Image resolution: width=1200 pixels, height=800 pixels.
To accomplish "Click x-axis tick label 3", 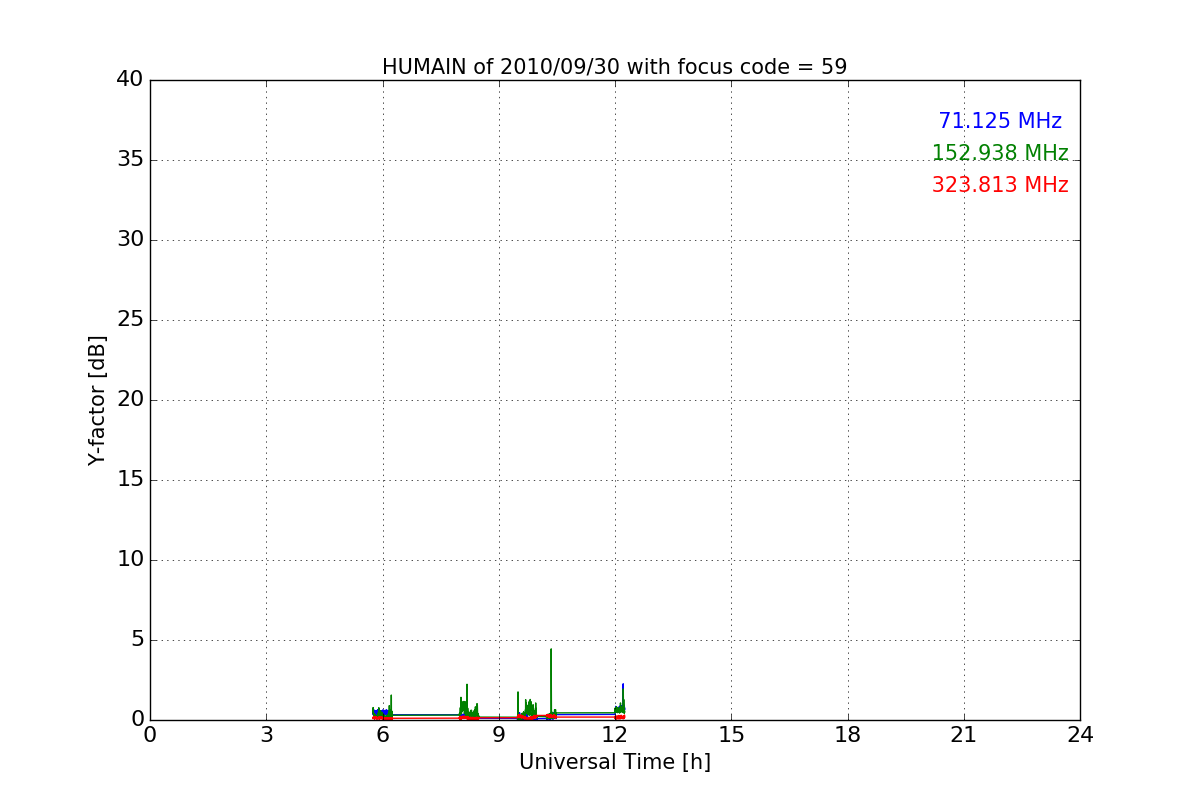I will [266, 735].
